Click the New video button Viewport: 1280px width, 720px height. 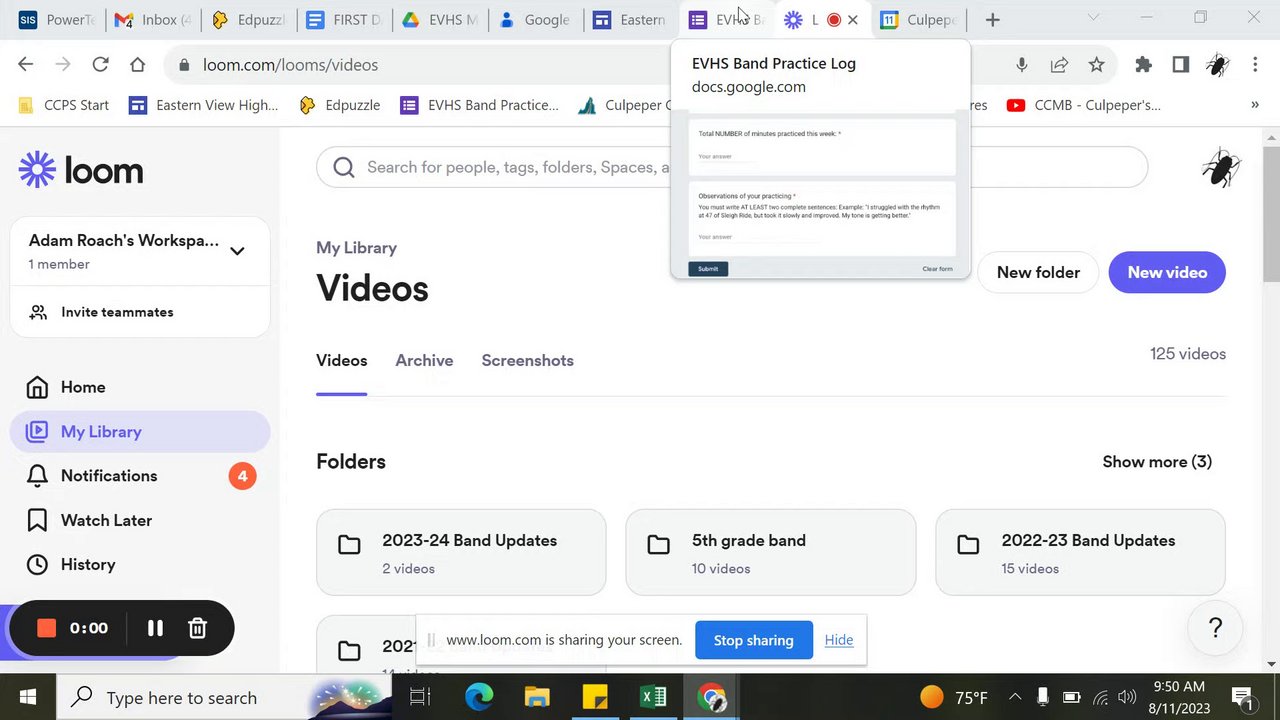pyautogui.click(x=1167, y=272)
